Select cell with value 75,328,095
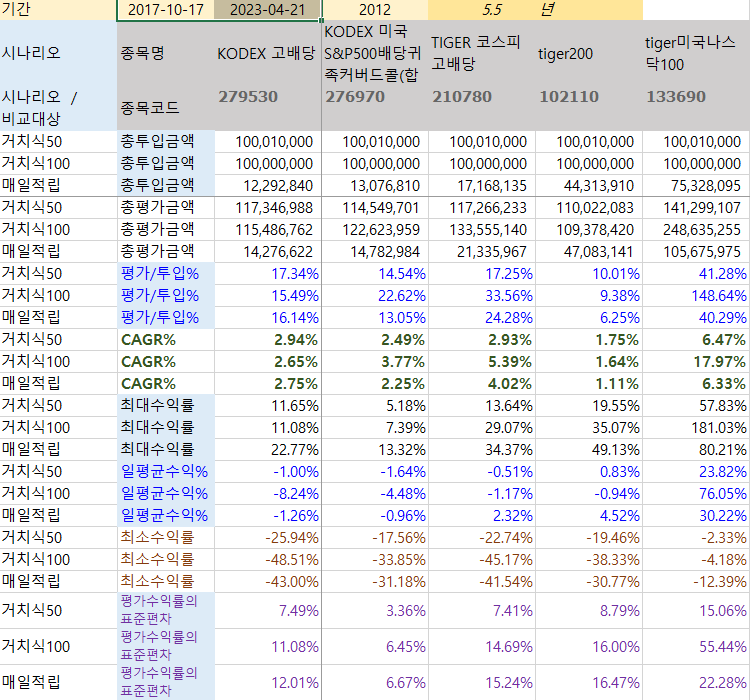Viewport: 750px width, 700px height. point(696,185)
